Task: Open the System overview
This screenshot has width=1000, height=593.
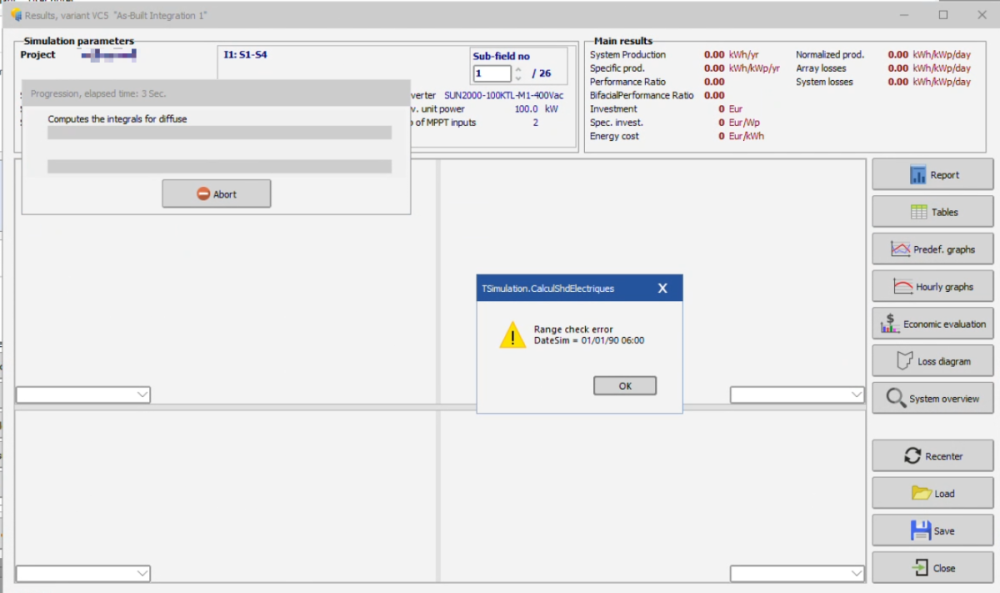Action: (932, 397)
